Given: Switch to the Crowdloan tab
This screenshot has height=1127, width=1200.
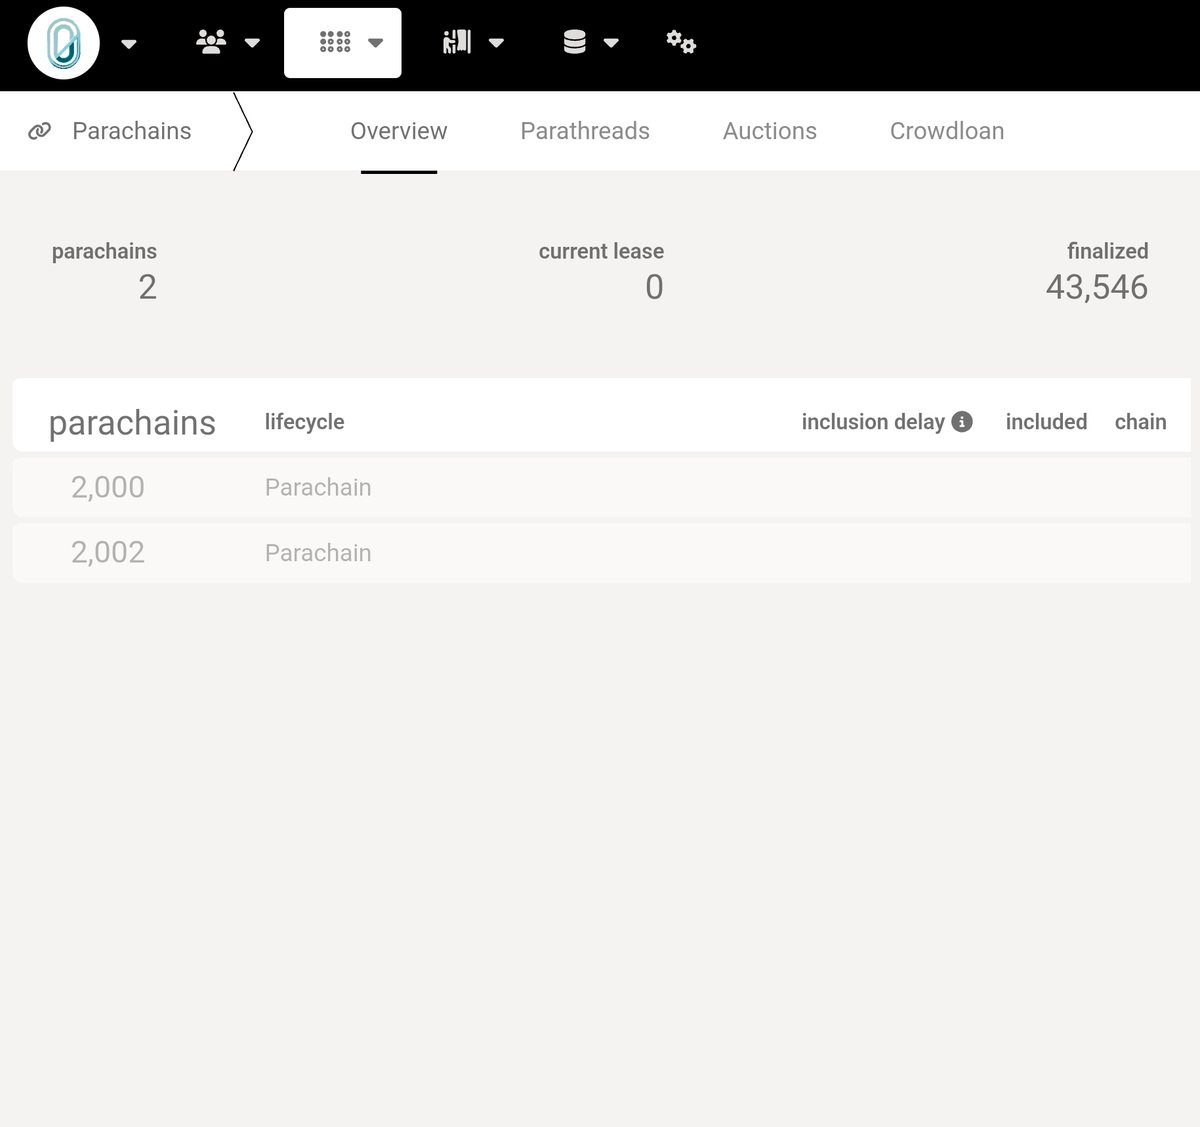Looking at the screenshot, I should click(x=947, y=131).
